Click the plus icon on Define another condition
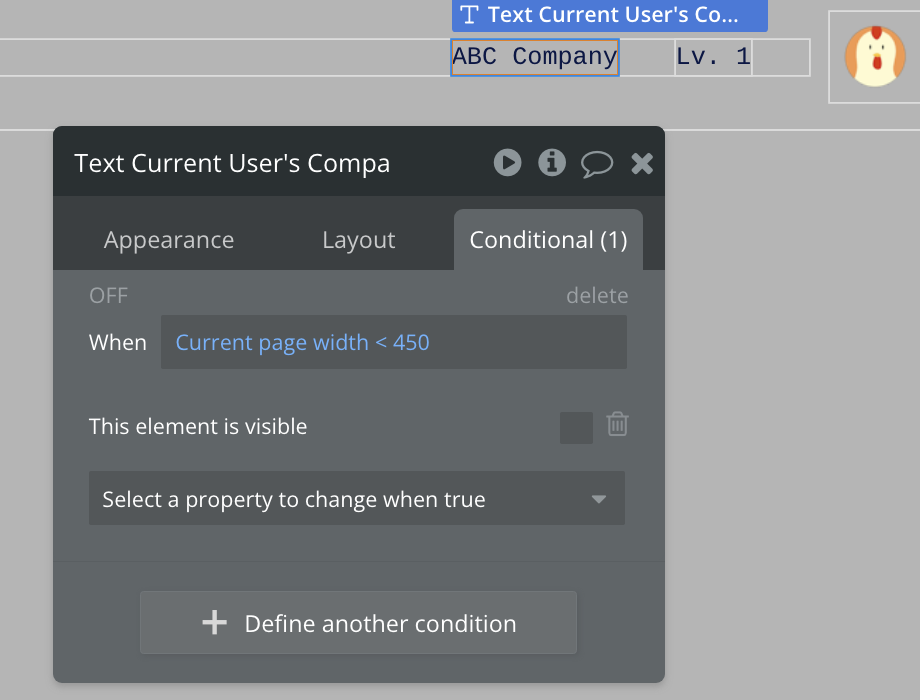Image resolution: width=920 pixels, height=700 pixels. 214,623
